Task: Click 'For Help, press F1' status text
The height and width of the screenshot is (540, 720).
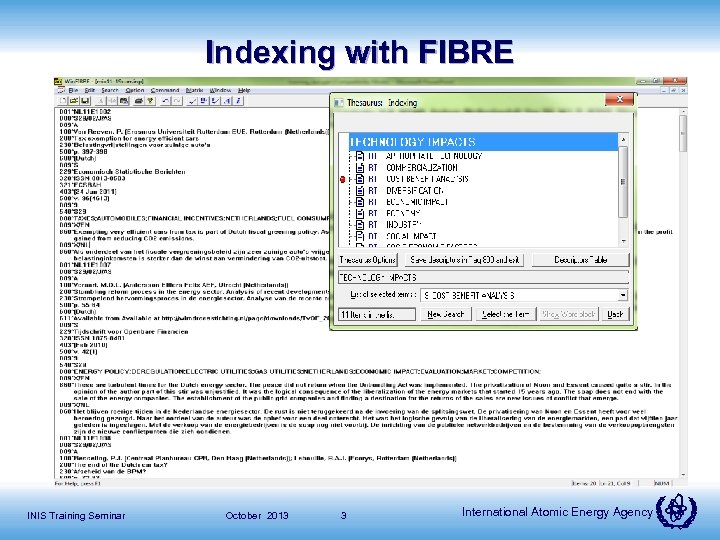Action: coord(78,484)
